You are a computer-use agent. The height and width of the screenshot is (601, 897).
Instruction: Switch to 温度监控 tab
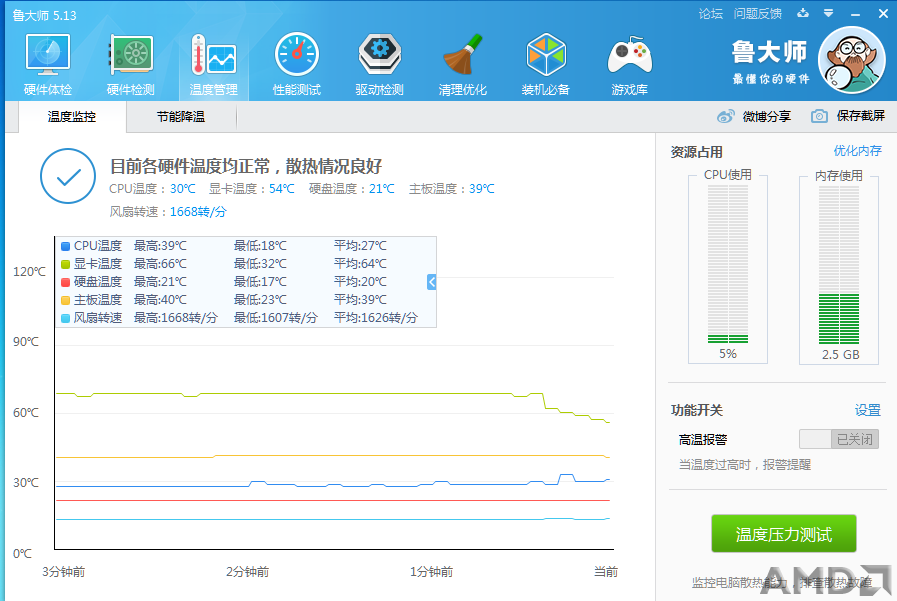point(72,117)
